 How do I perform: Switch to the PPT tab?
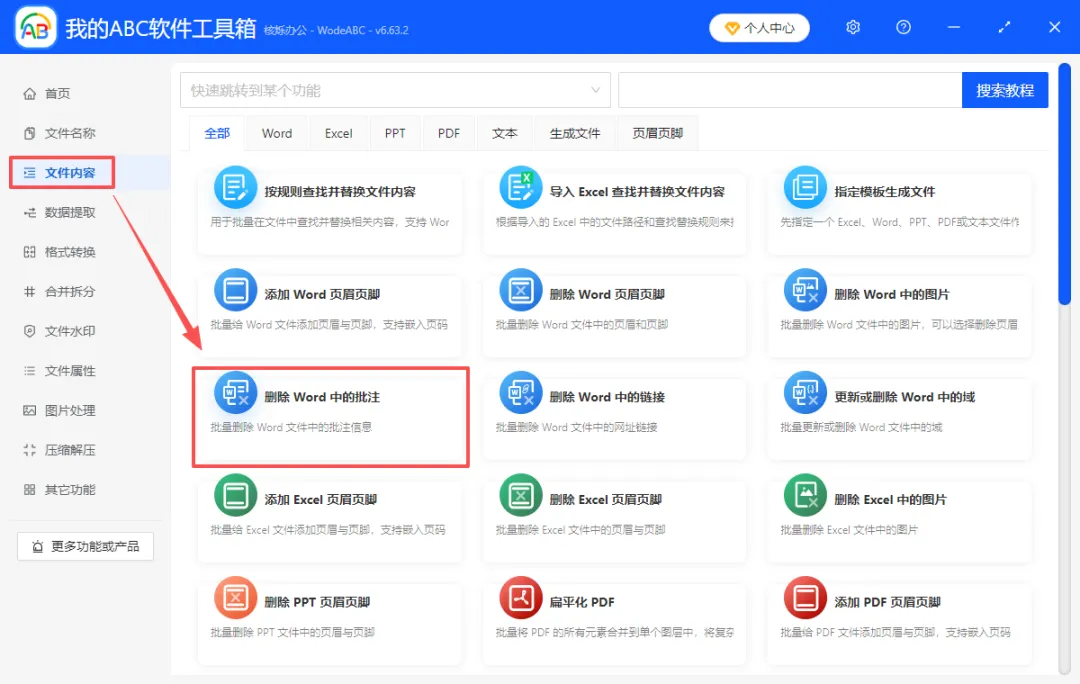coord(395,133)
